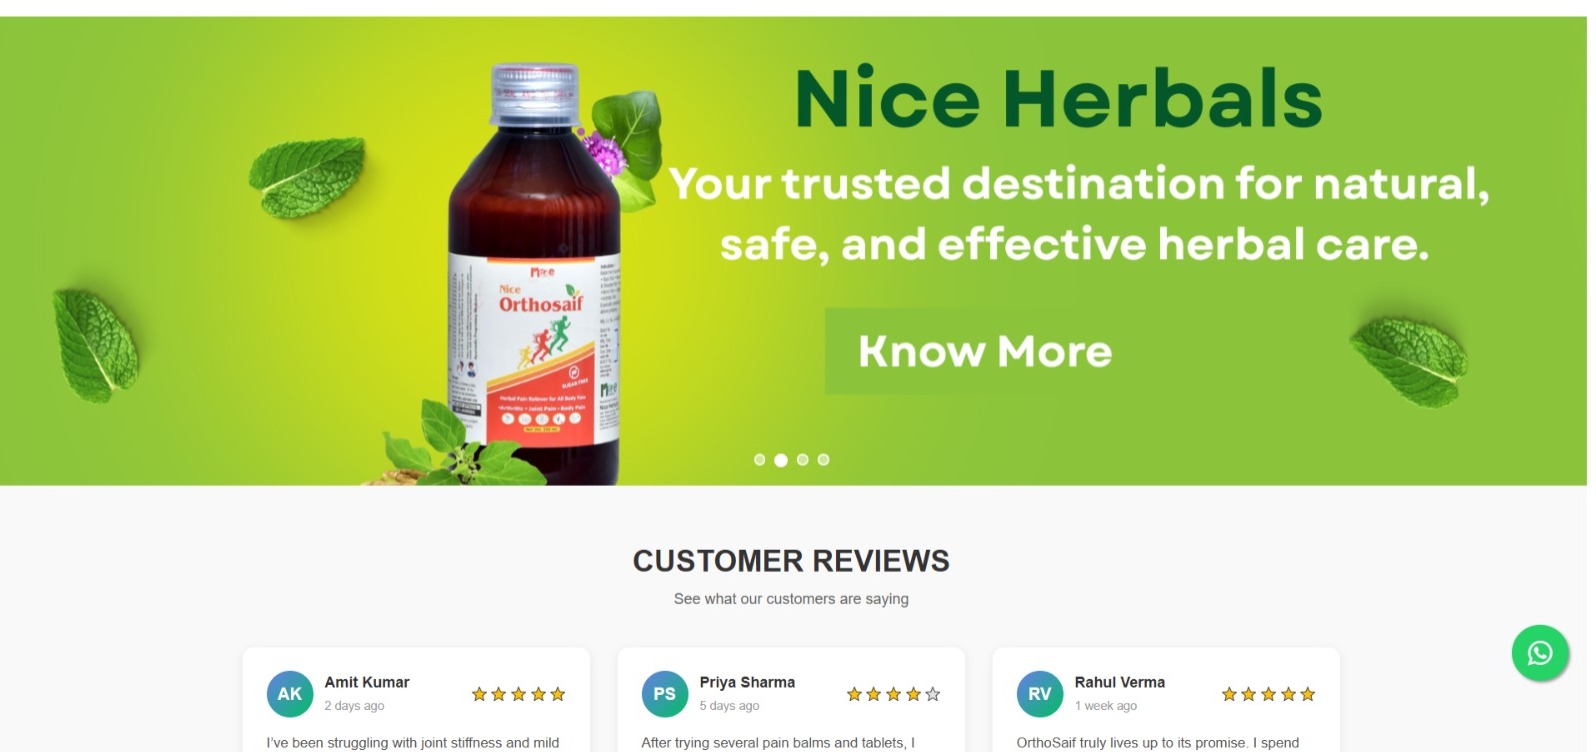Open Rahul Verma's reviewer name
The height and width of the screenshot is (752, 1596).
[x=1120, y=682]
